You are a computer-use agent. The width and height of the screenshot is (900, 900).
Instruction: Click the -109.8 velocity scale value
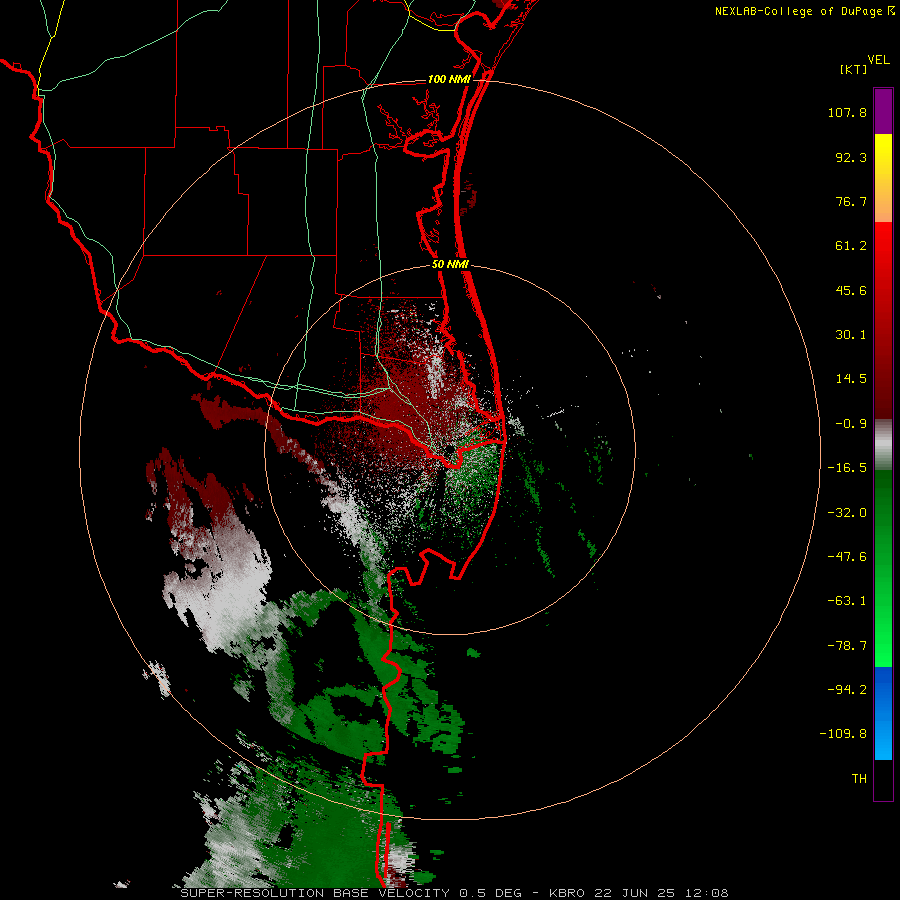coord(843,734)
